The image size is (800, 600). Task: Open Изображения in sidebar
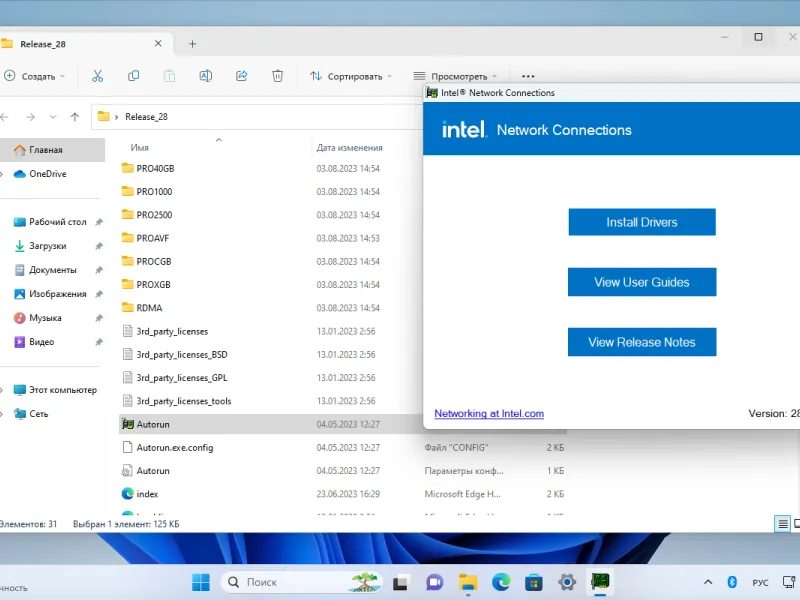click(58, 294)
